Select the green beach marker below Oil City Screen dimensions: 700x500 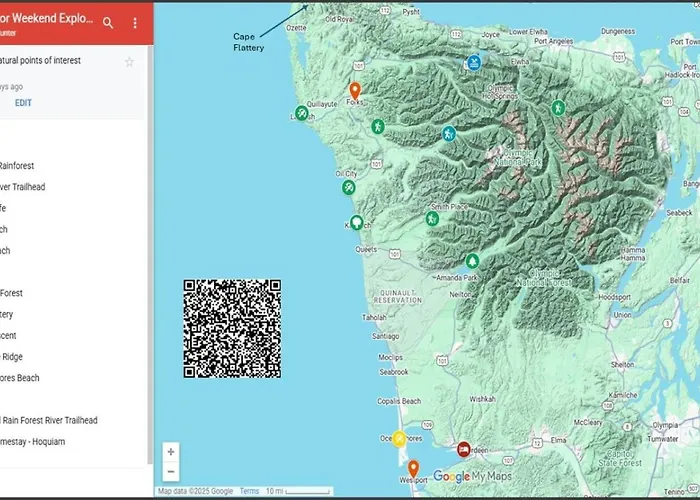click(x=349, y=187)
